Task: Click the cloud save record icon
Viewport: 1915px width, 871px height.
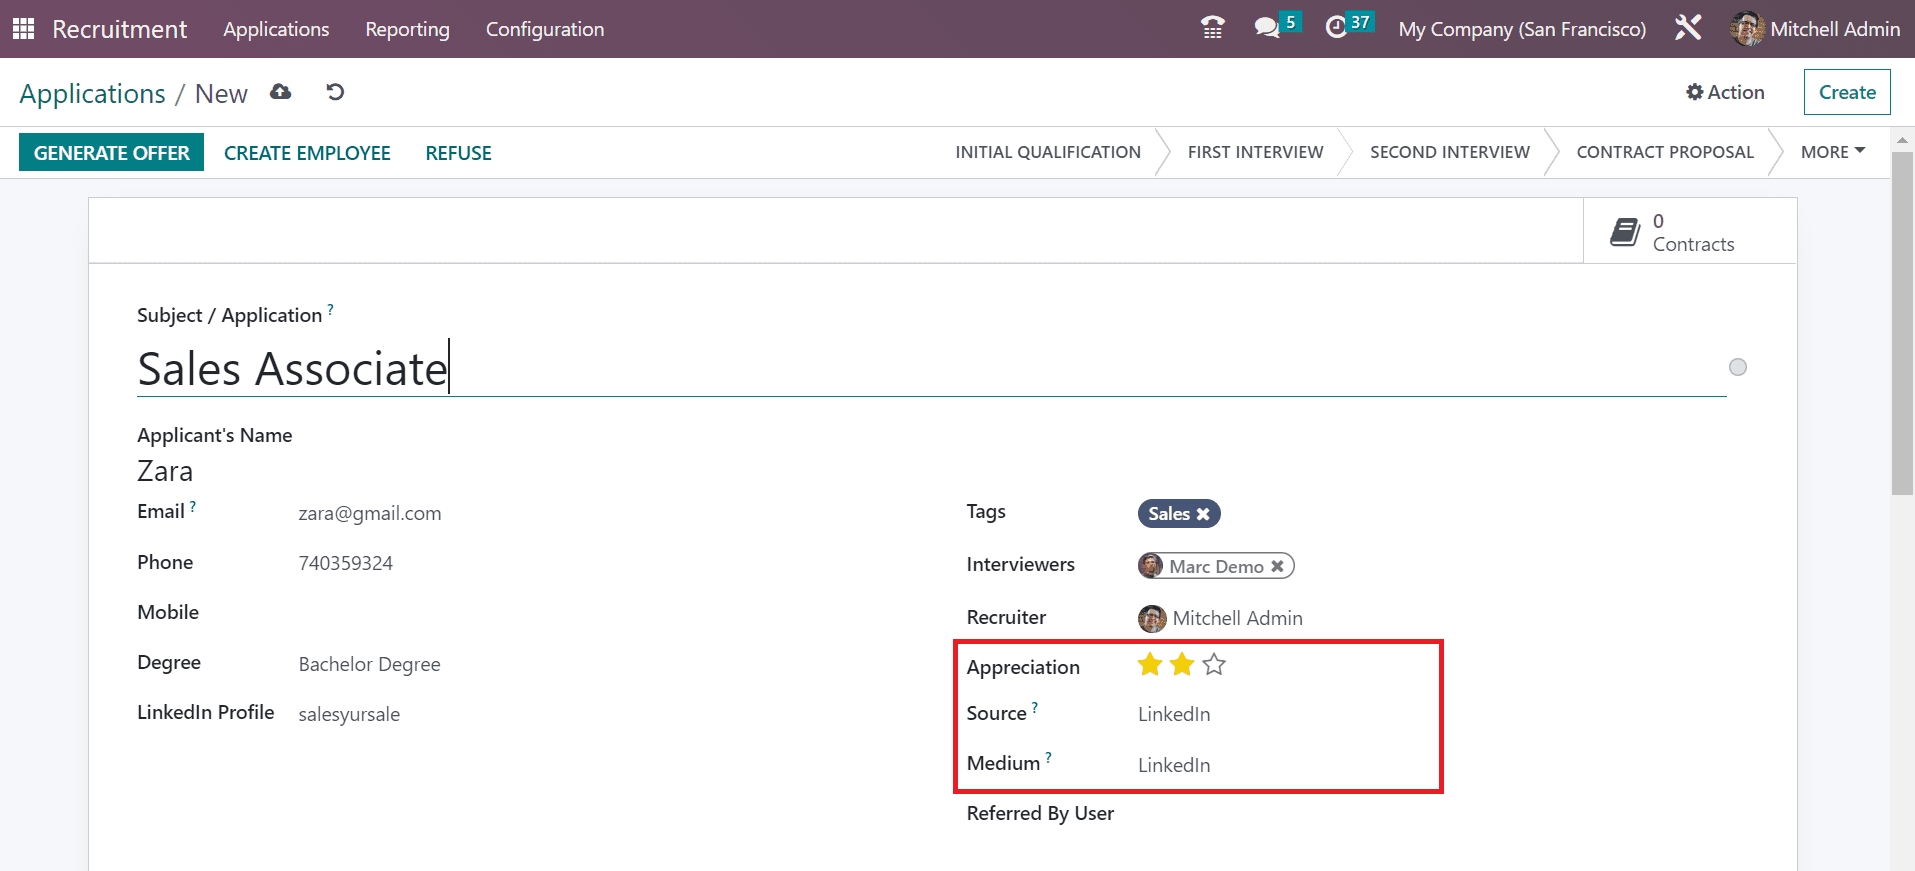Action: (281, 92)
